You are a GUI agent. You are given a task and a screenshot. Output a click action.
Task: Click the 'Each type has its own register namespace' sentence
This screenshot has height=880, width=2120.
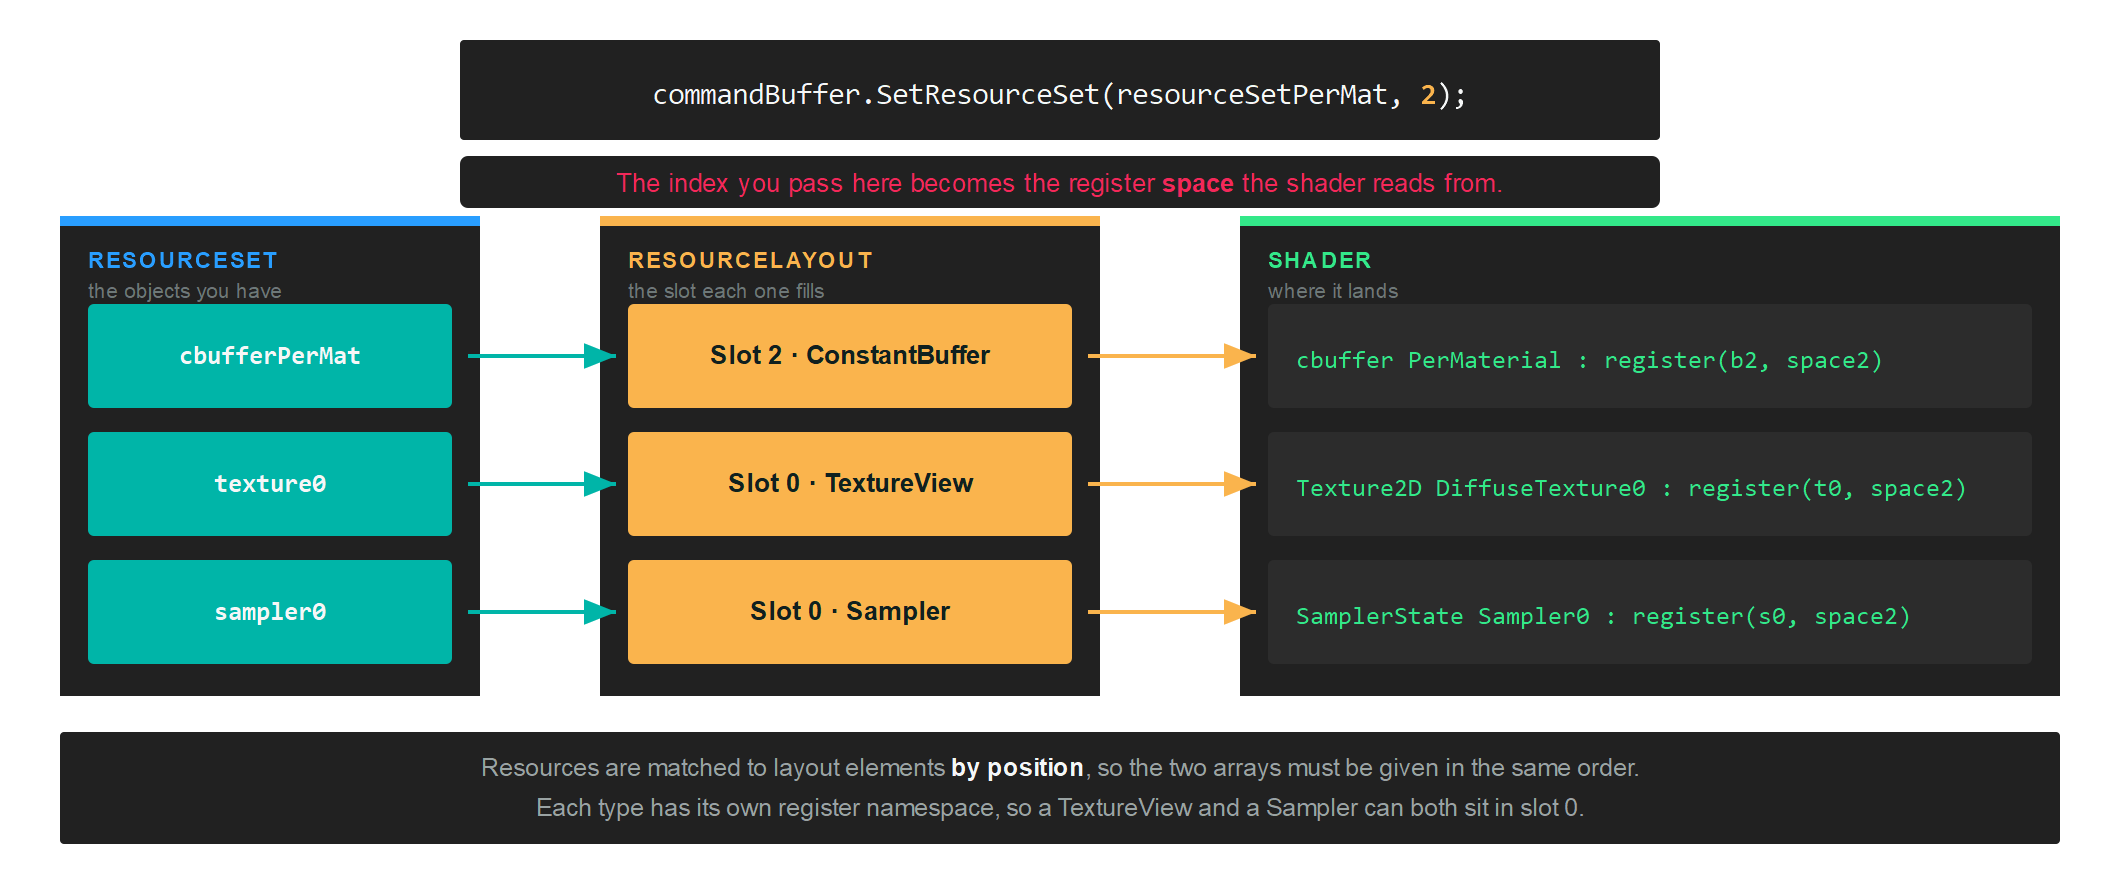click(1060, 808)
